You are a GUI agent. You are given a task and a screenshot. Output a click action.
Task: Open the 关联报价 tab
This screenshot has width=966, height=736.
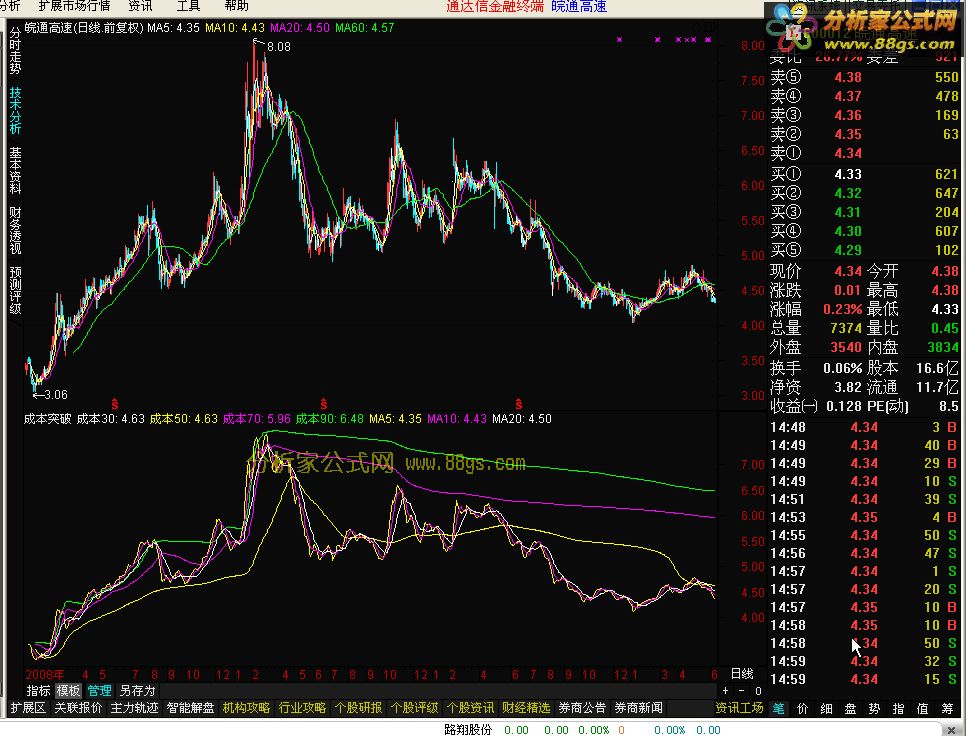[78, 708]
